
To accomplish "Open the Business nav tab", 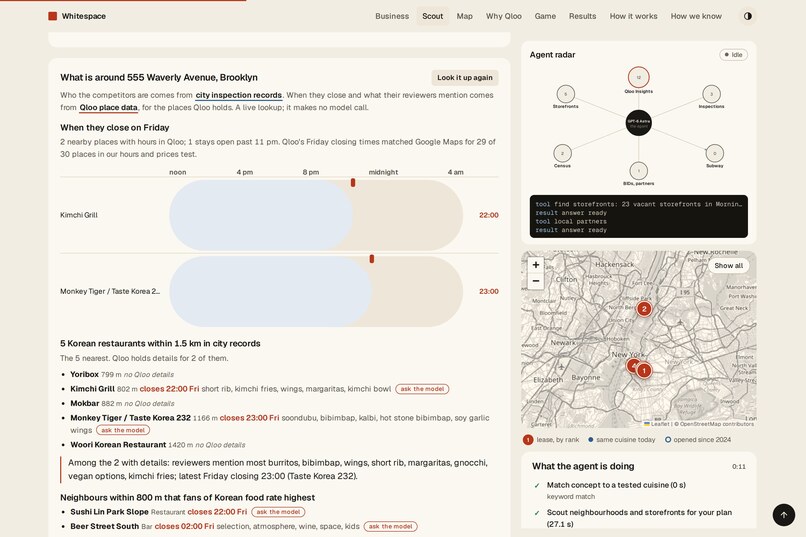I will [x=392, y=16].
